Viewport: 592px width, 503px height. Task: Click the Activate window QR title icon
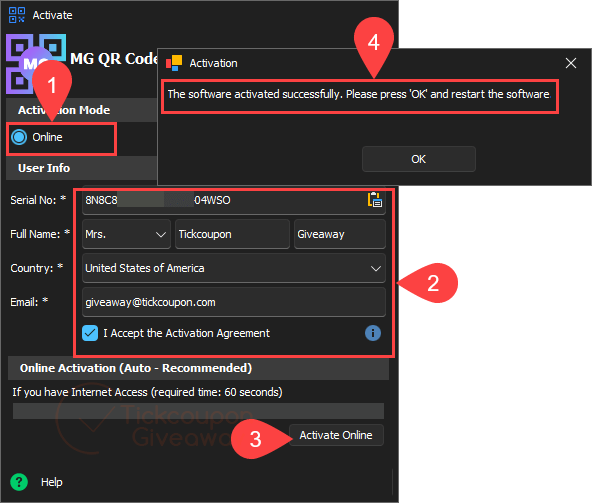coord(17,15)
